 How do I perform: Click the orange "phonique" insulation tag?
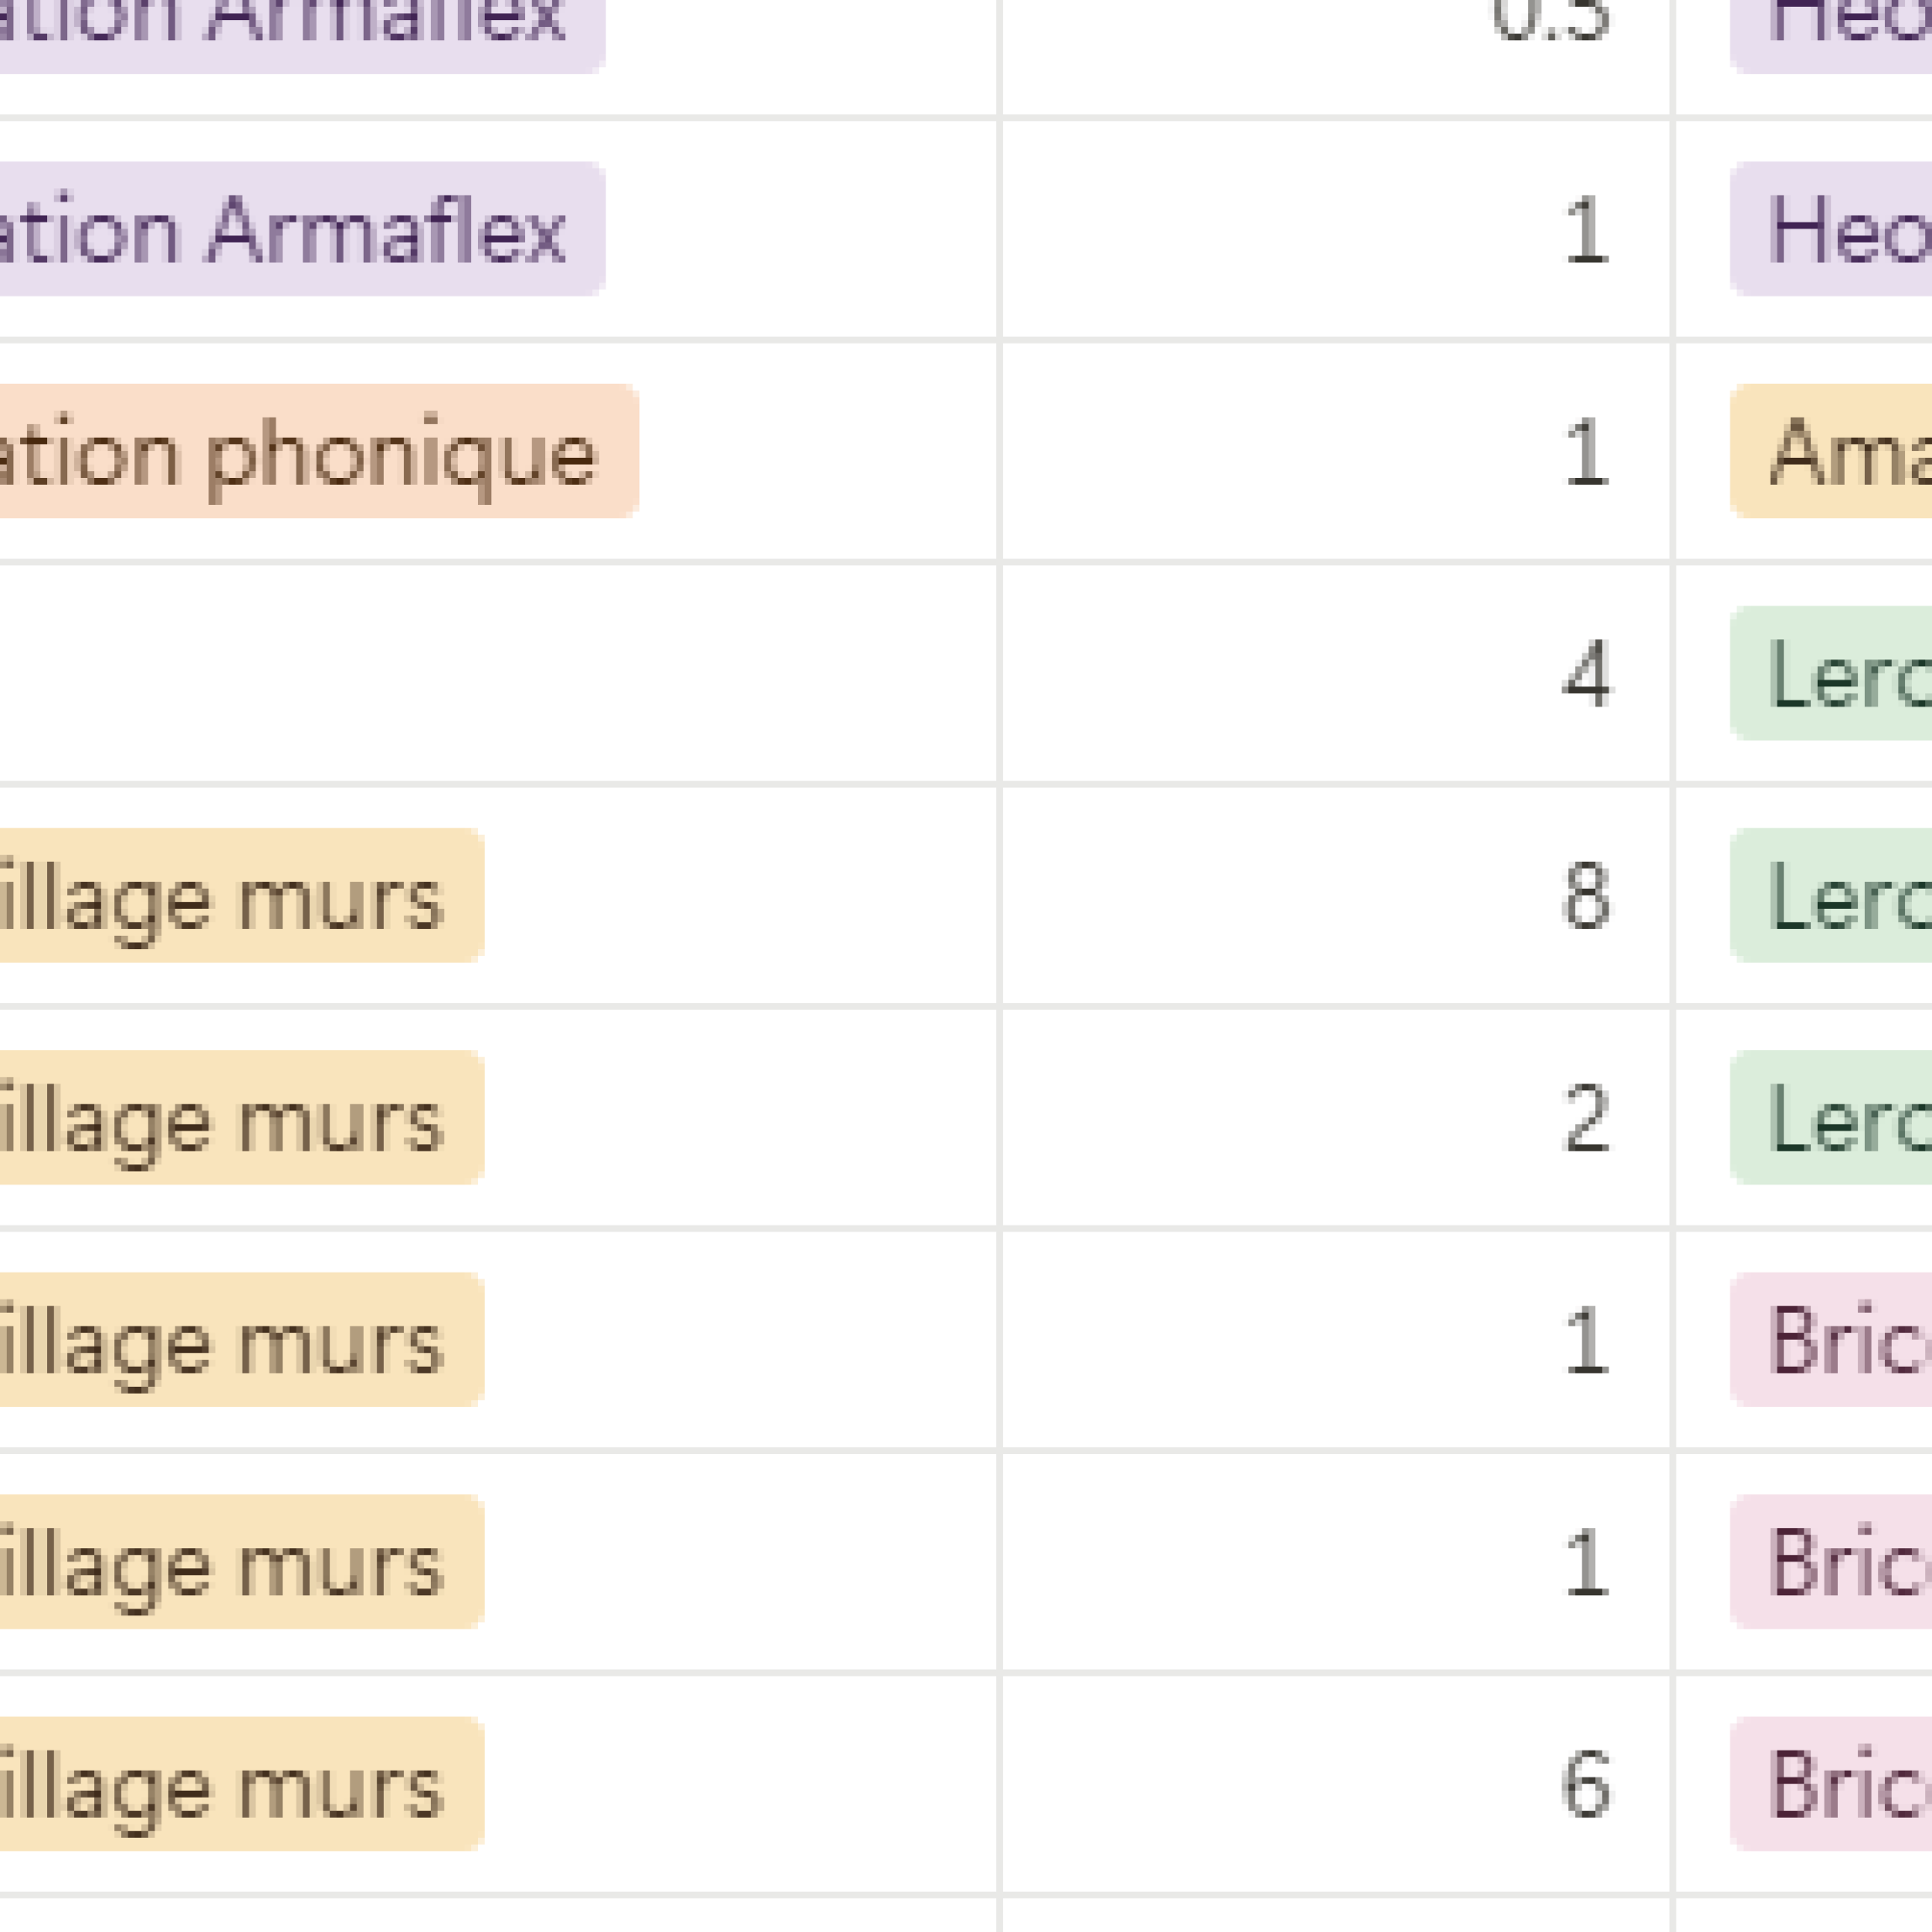318,451
